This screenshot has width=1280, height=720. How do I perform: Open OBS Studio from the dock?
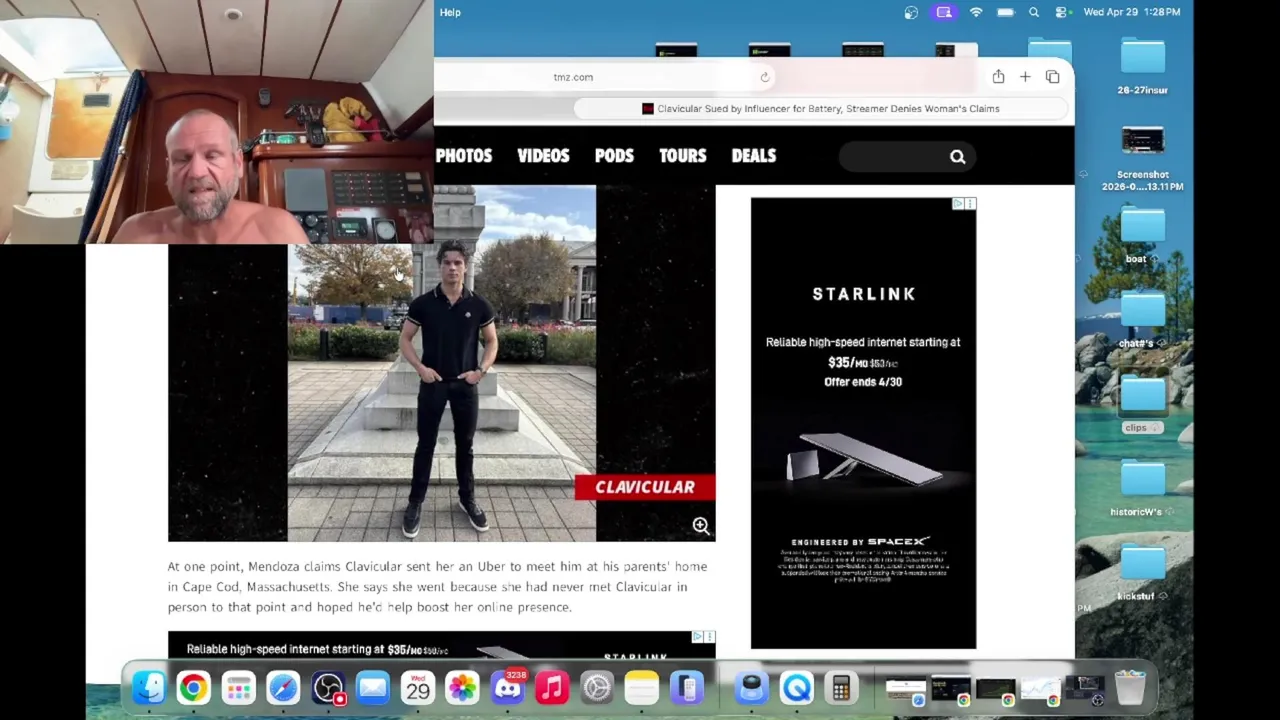point(328,688)
